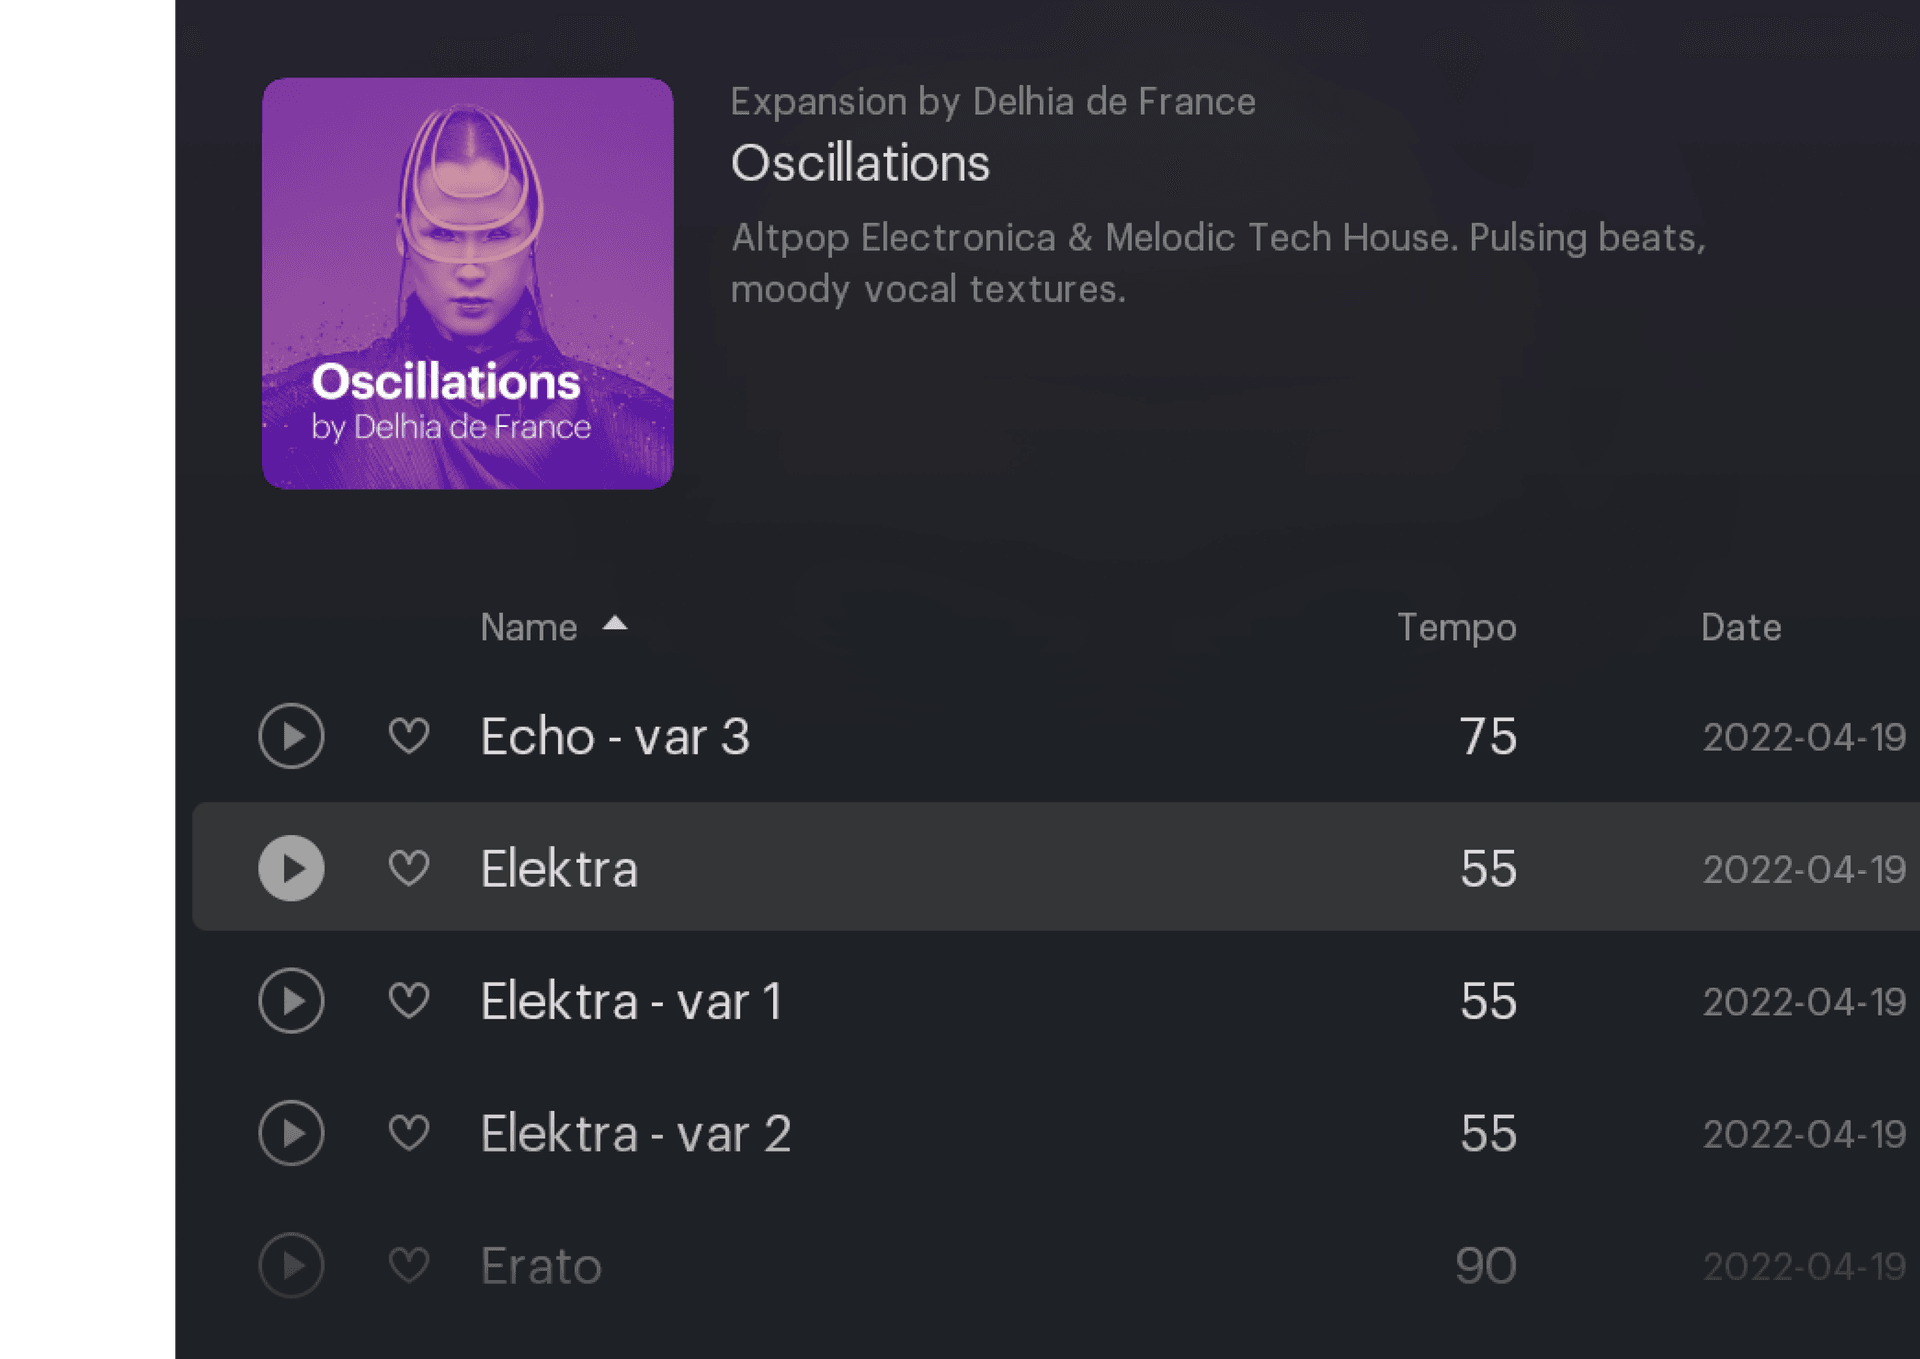The height and width of the screenshot is (1359, 1920).
Task: Select the Erato entry name
Action: [541, 1266]
